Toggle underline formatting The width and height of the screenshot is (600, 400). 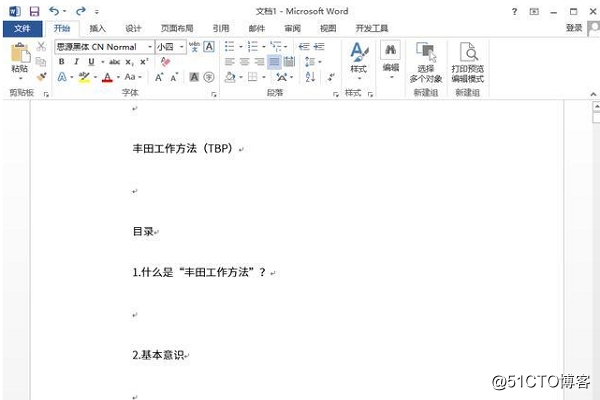(91, 62)
